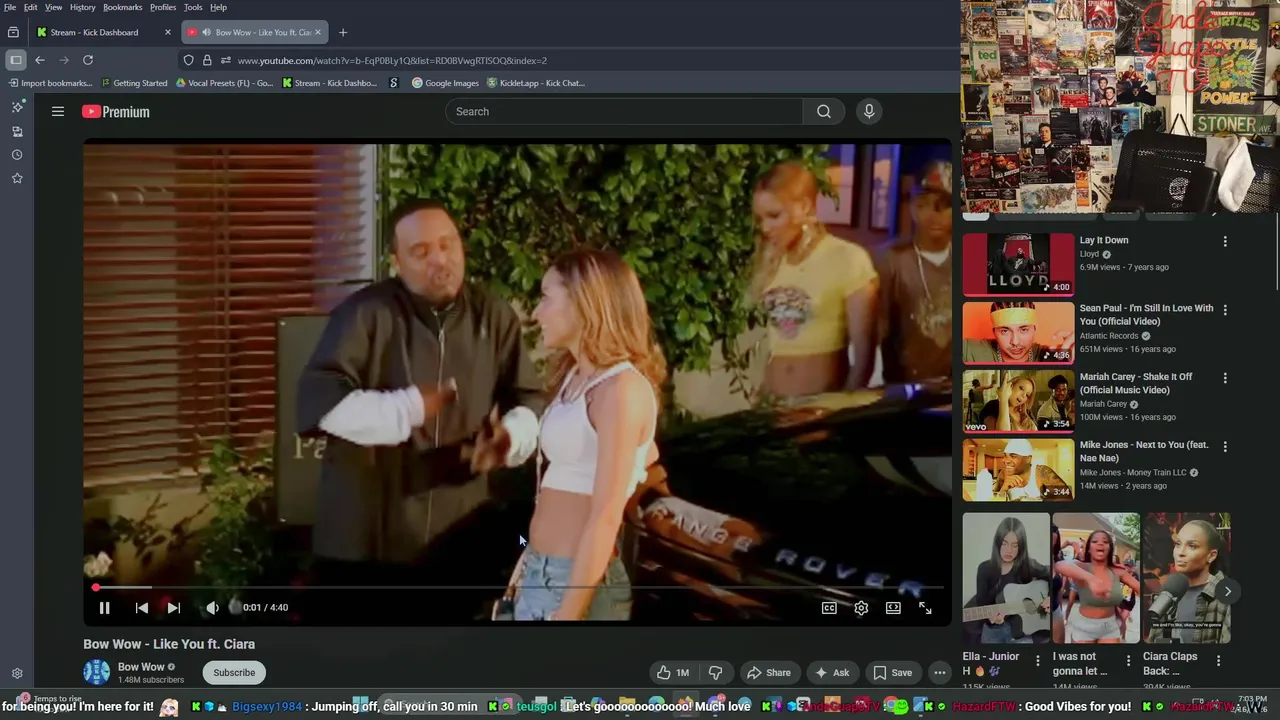The image size is (1280, 720).
Task: Subscribe to the Bow Wow channel
Action: tap(234, 673)
